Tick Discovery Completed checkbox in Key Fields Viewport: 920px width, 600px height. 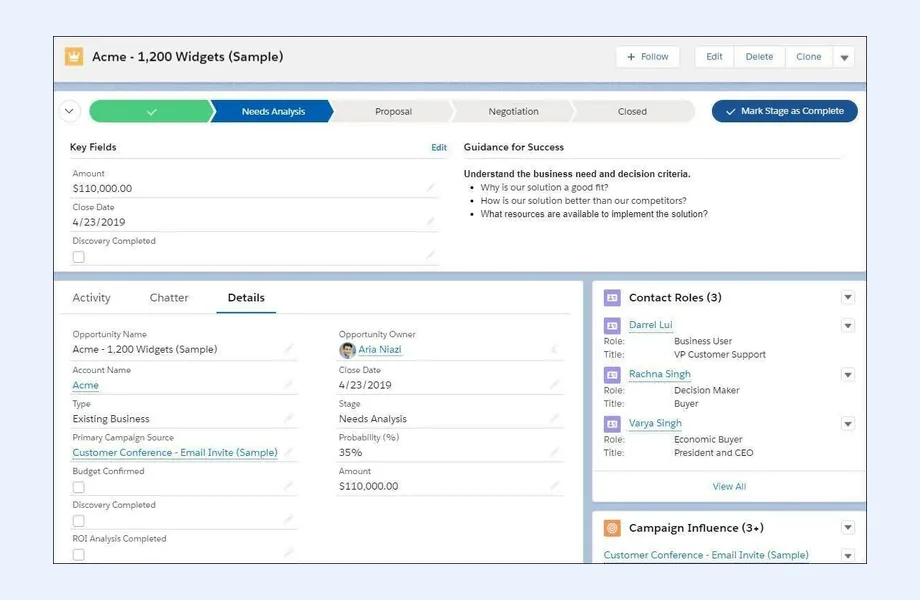point(79,257)
